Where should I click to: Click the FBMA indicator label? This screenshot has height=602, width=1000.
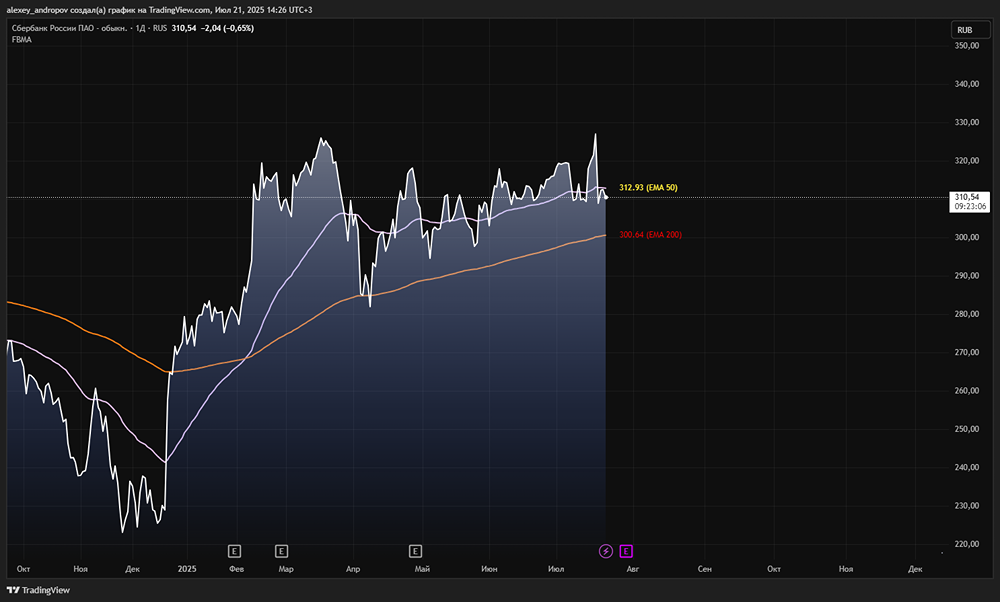[x=22, y=40]
